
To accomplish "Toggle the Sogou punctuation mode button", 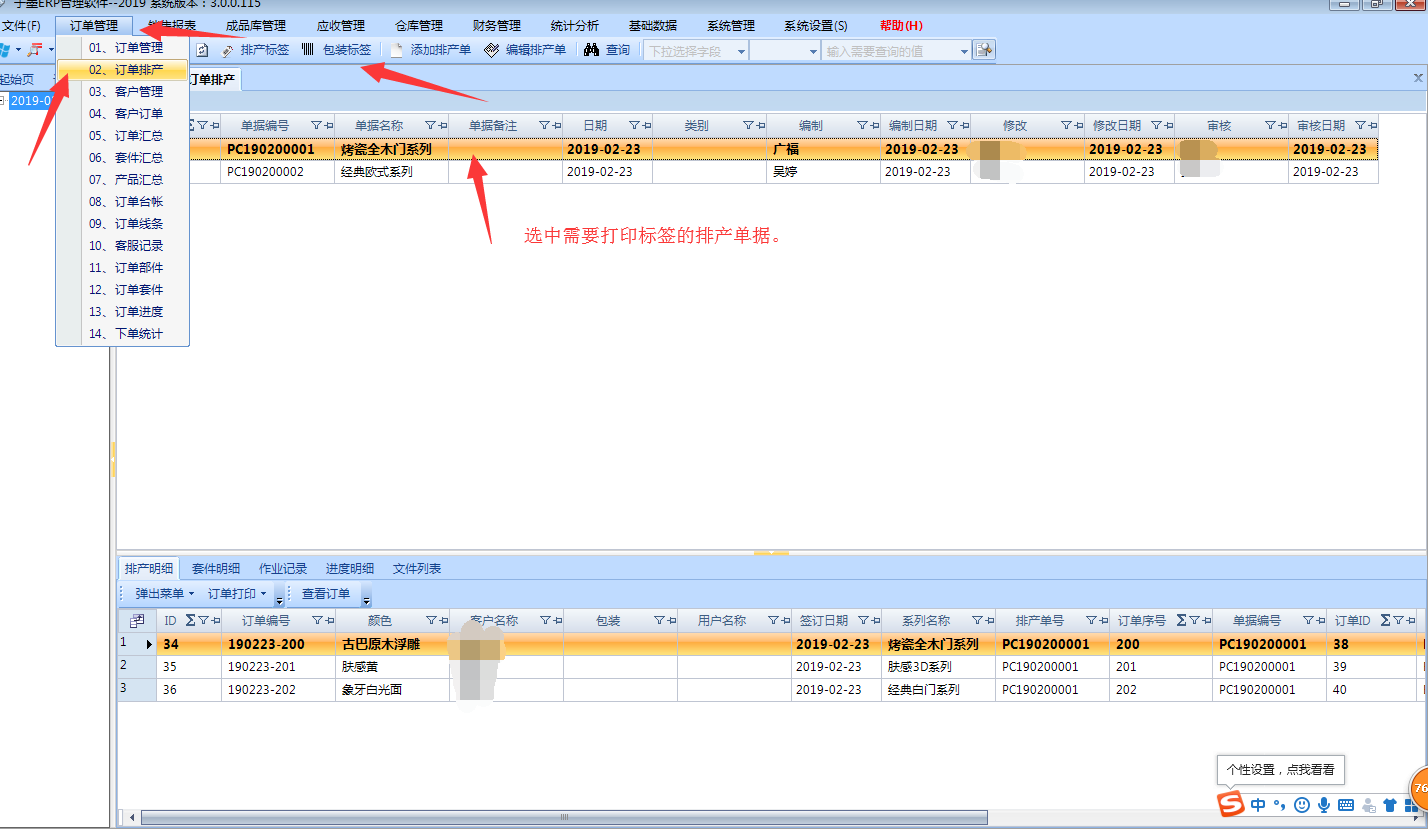I will coord(1280,805).
